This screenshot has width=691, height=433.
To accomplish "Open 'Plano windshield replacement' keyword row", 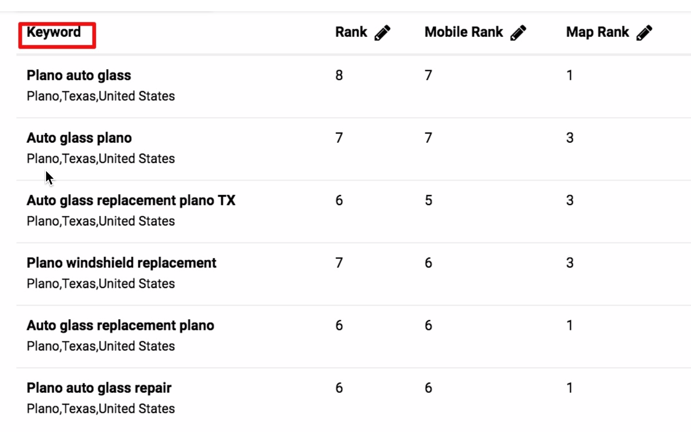I will [x=121, y=263].
